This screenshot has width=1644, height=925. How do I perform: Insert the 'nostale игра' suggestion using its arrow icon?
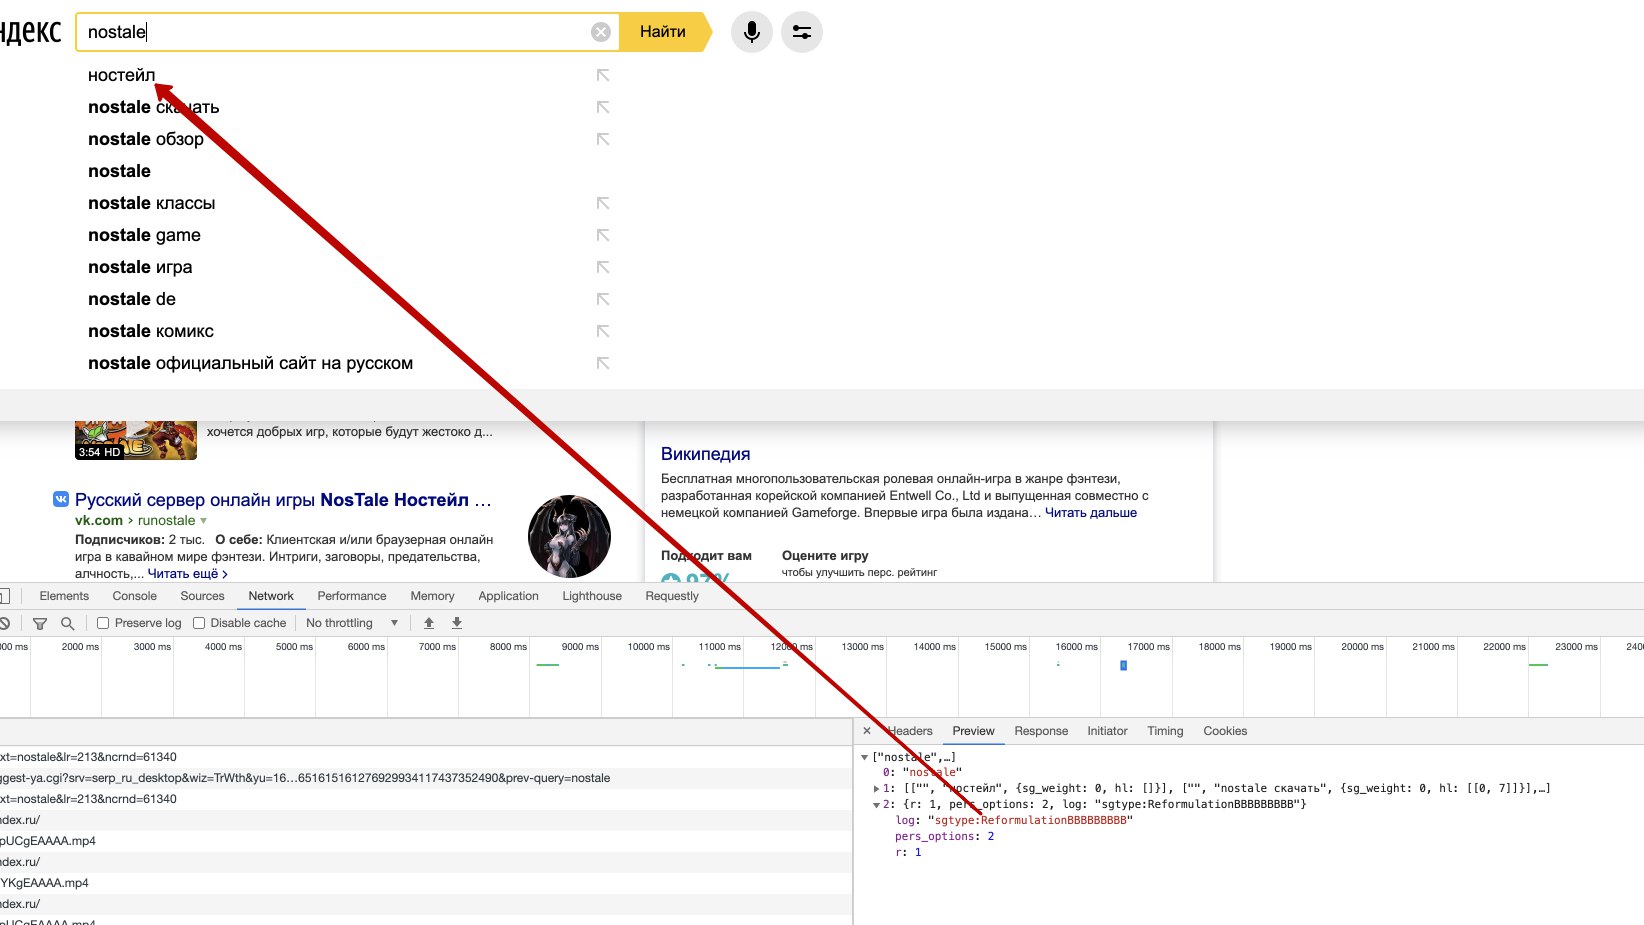click(603, 267)
